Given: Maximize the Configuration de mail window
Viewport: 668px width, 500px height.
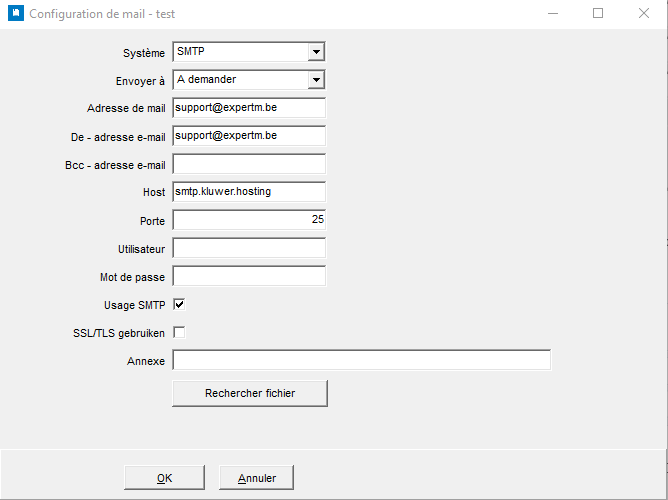Looking at the screenshot, I should point(598,14).
